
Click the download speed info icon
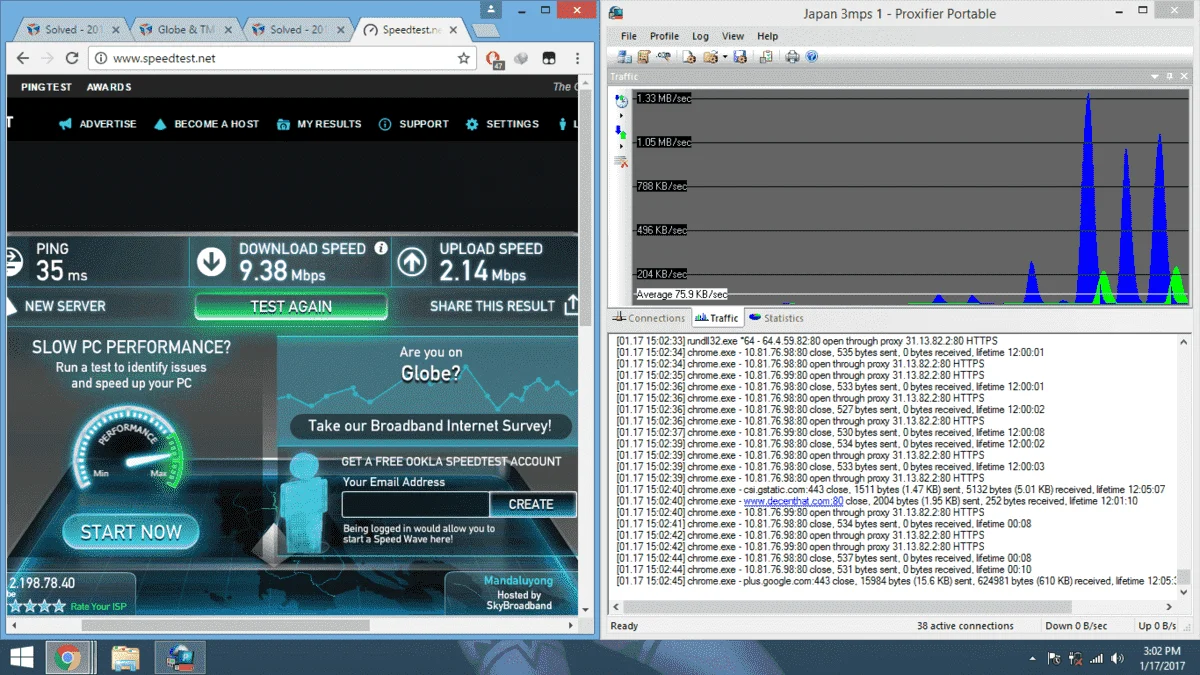point(381,248)
